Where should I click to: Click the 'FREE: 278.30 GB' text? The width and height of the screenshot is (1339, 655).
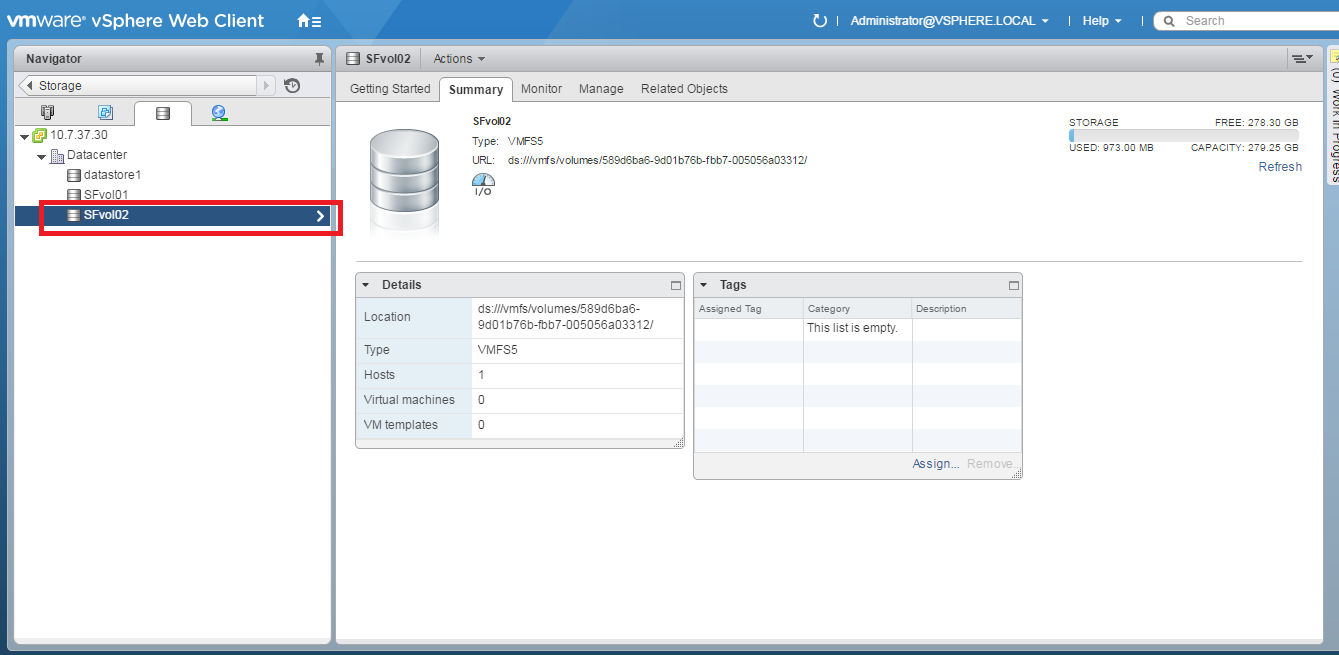1256,122
